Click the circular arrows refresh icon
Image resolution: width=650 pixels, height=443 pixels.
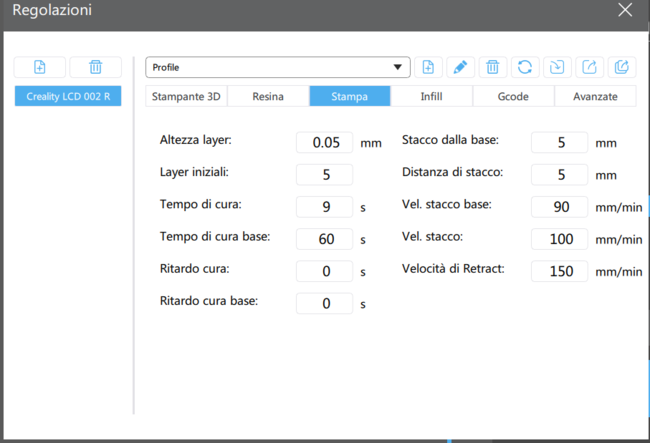(x=524, y=67)
